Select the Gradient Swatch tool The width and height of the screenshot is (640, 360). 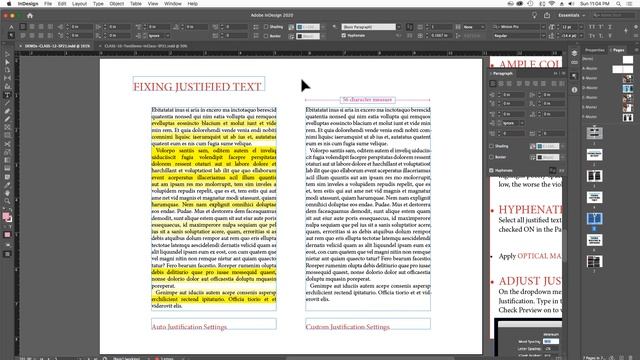7,161
